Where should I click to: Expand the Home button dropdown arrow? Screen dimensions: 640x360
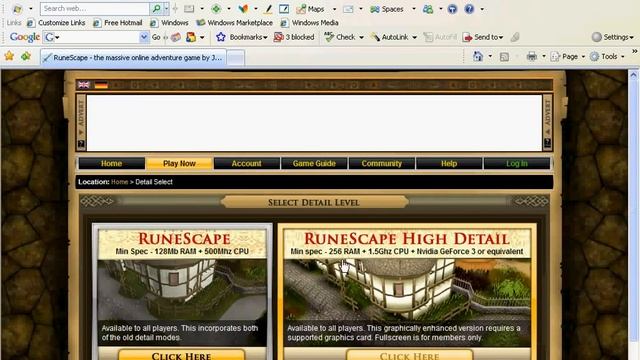[x=490, y=56]
